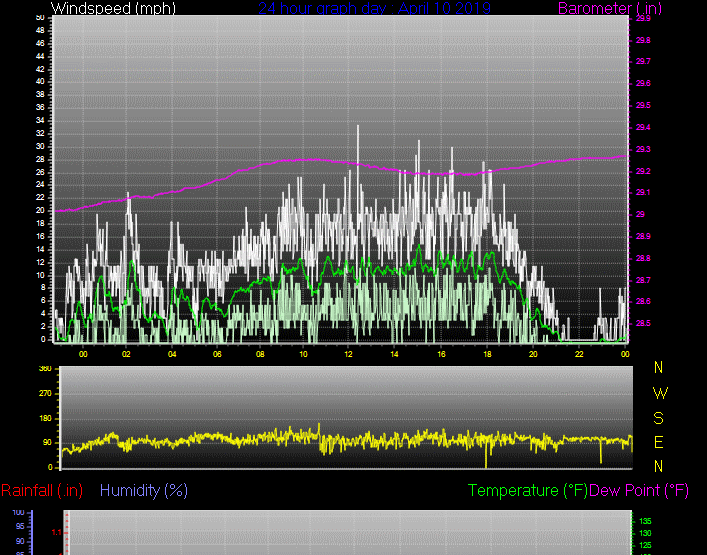Click the barometer scale value 29.9
Viewport: 707px width, 555px height.
tap(643, 18)
